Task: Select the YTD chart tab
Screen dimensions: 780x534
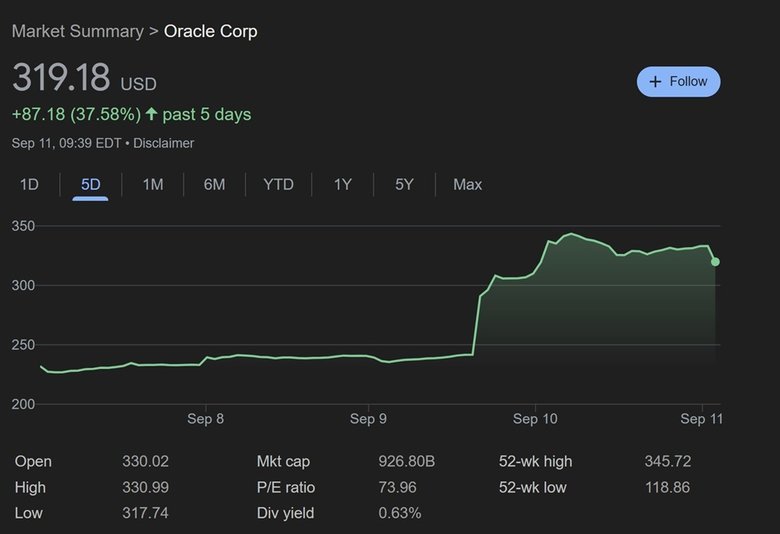Action: [279, 185]
